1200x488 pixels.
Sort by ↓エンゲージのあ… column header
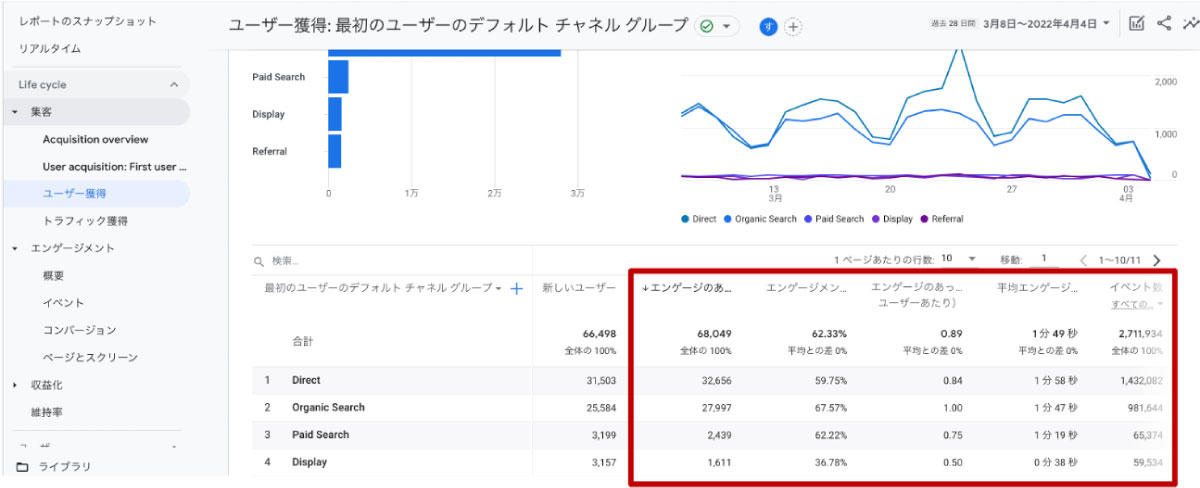coord(687,288)
